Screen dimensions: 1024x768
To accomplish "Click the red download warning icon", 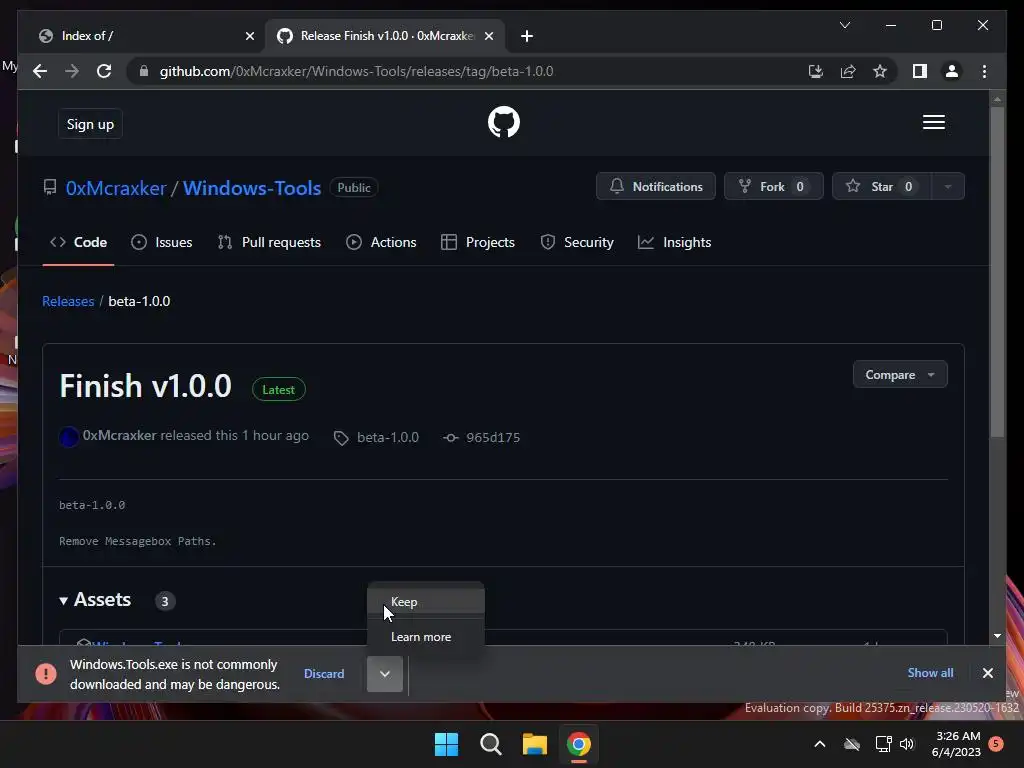I will pyautogui.click(x=46, y=673).
